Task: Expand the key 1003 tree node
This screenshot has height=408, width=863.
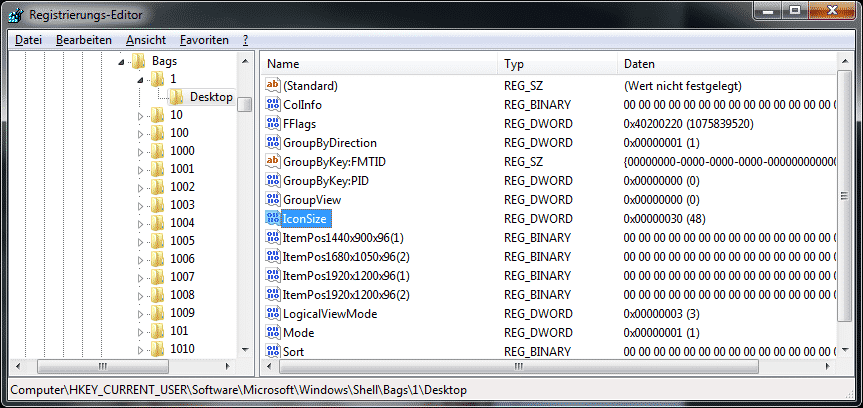Action: (x=140, y=206)
